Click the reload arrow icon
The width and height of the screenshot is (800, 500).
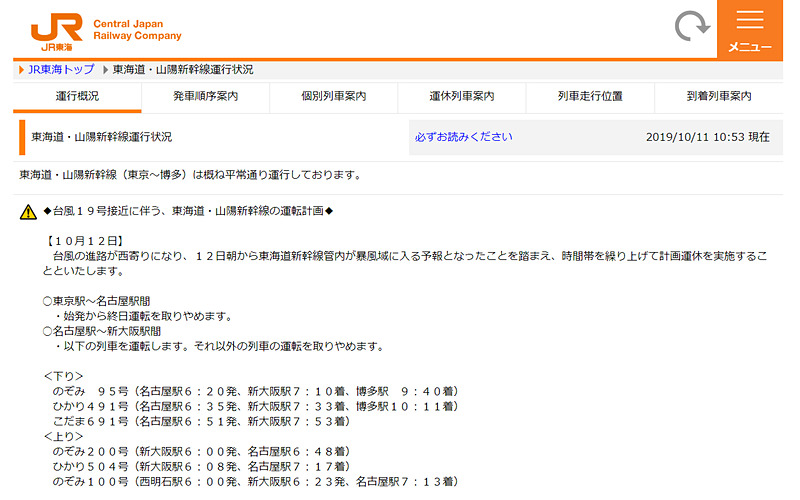(692, 26)
